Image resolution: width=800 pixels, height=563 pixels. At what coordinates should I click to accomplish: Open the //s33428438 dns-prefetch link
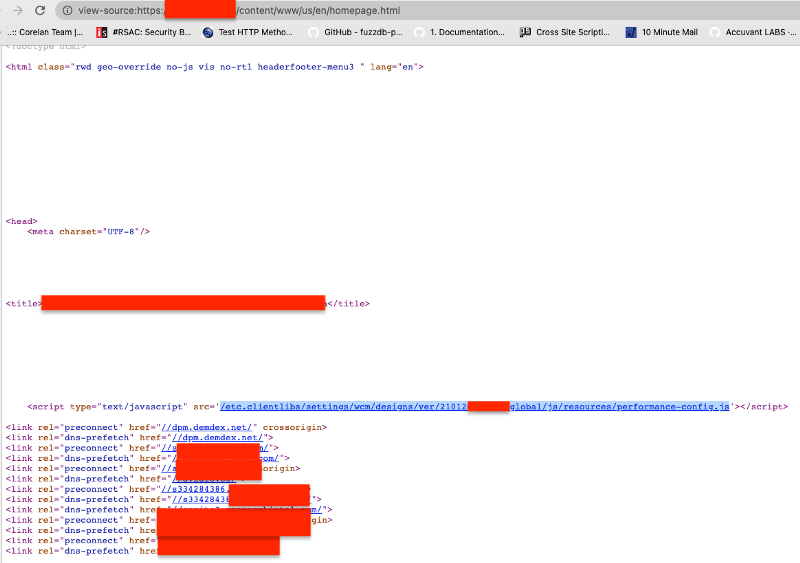pyautogui.click(x=201, y=499)
